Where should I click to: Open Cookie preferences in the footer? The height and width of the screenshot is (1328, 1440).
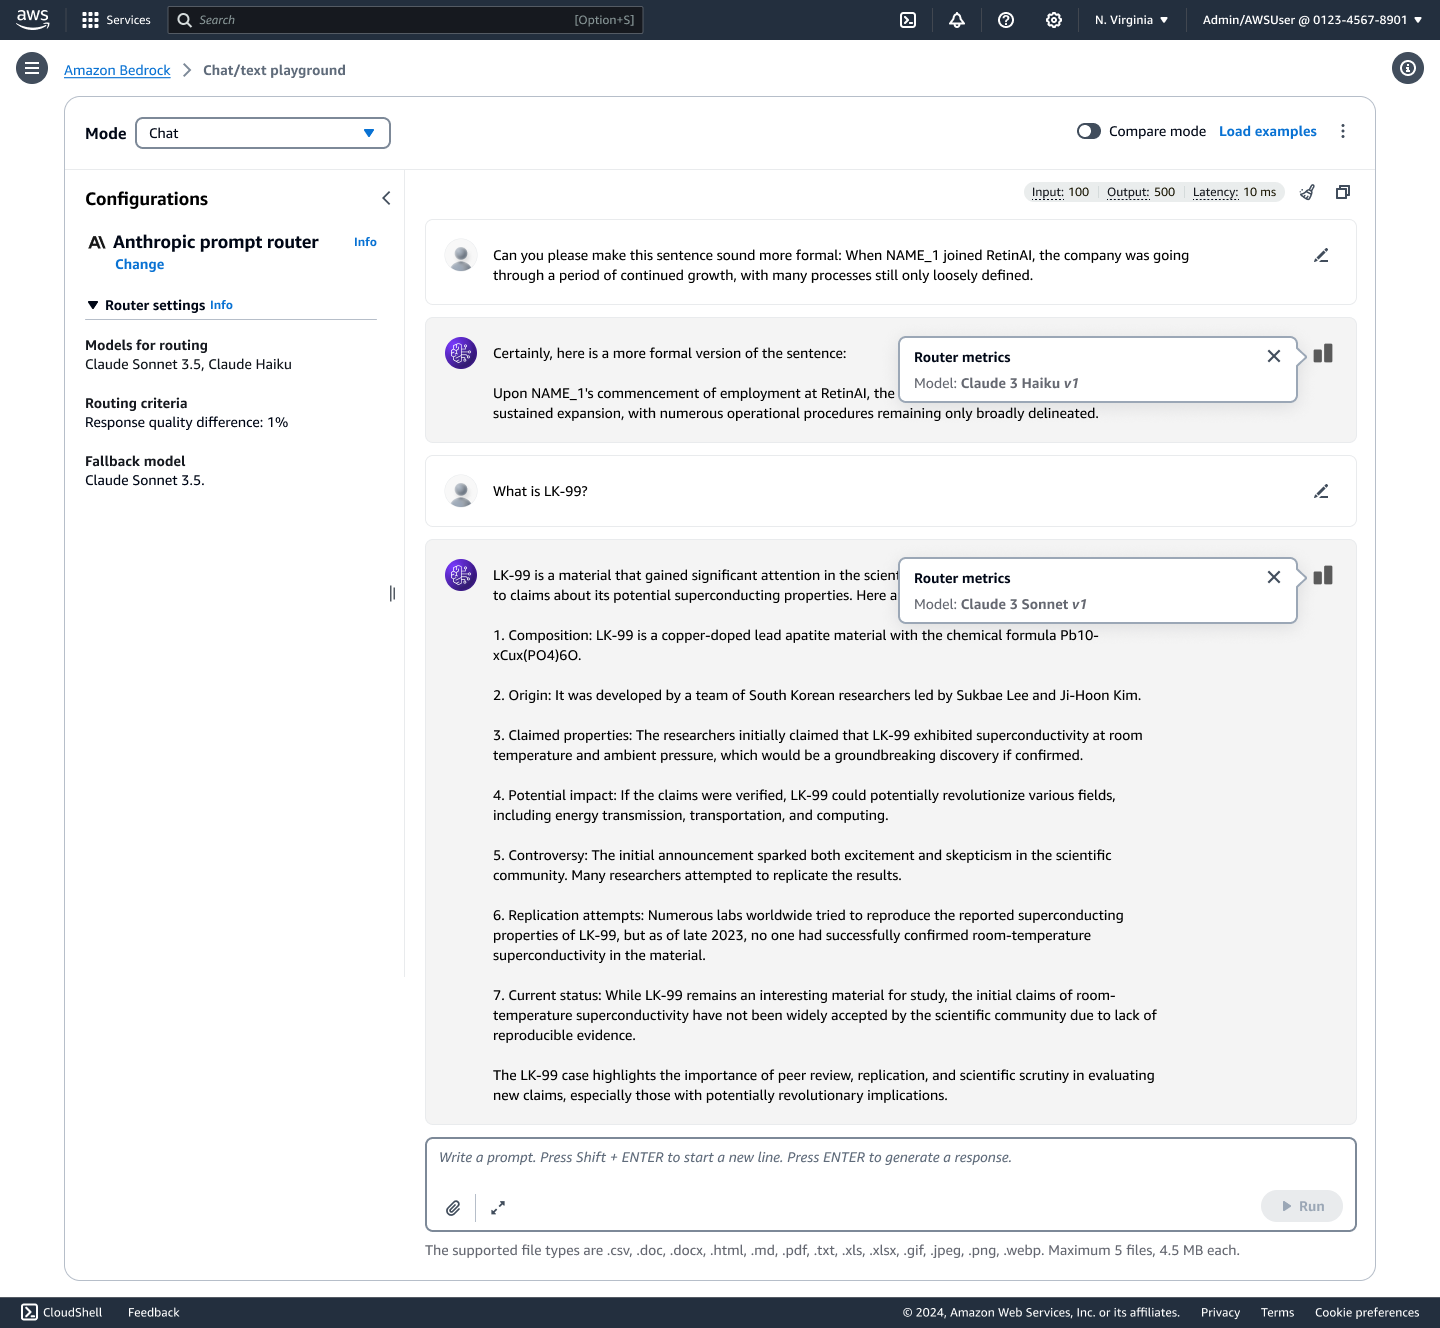coord(1367,1312)
